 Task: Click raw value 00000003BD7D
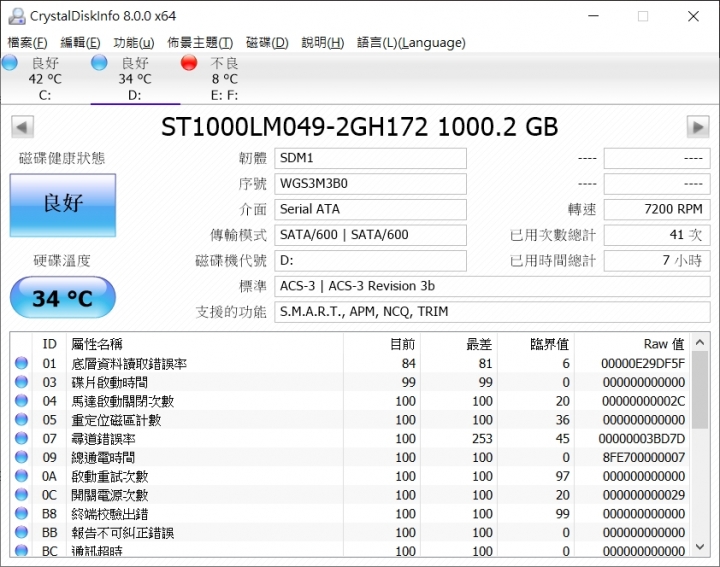(x=642, y=438)
